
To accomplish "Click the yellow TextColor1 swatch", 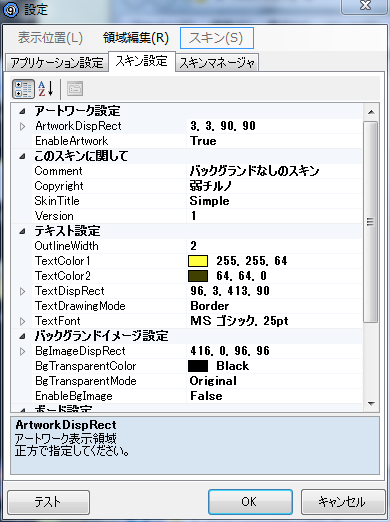I will click(198, 261).
